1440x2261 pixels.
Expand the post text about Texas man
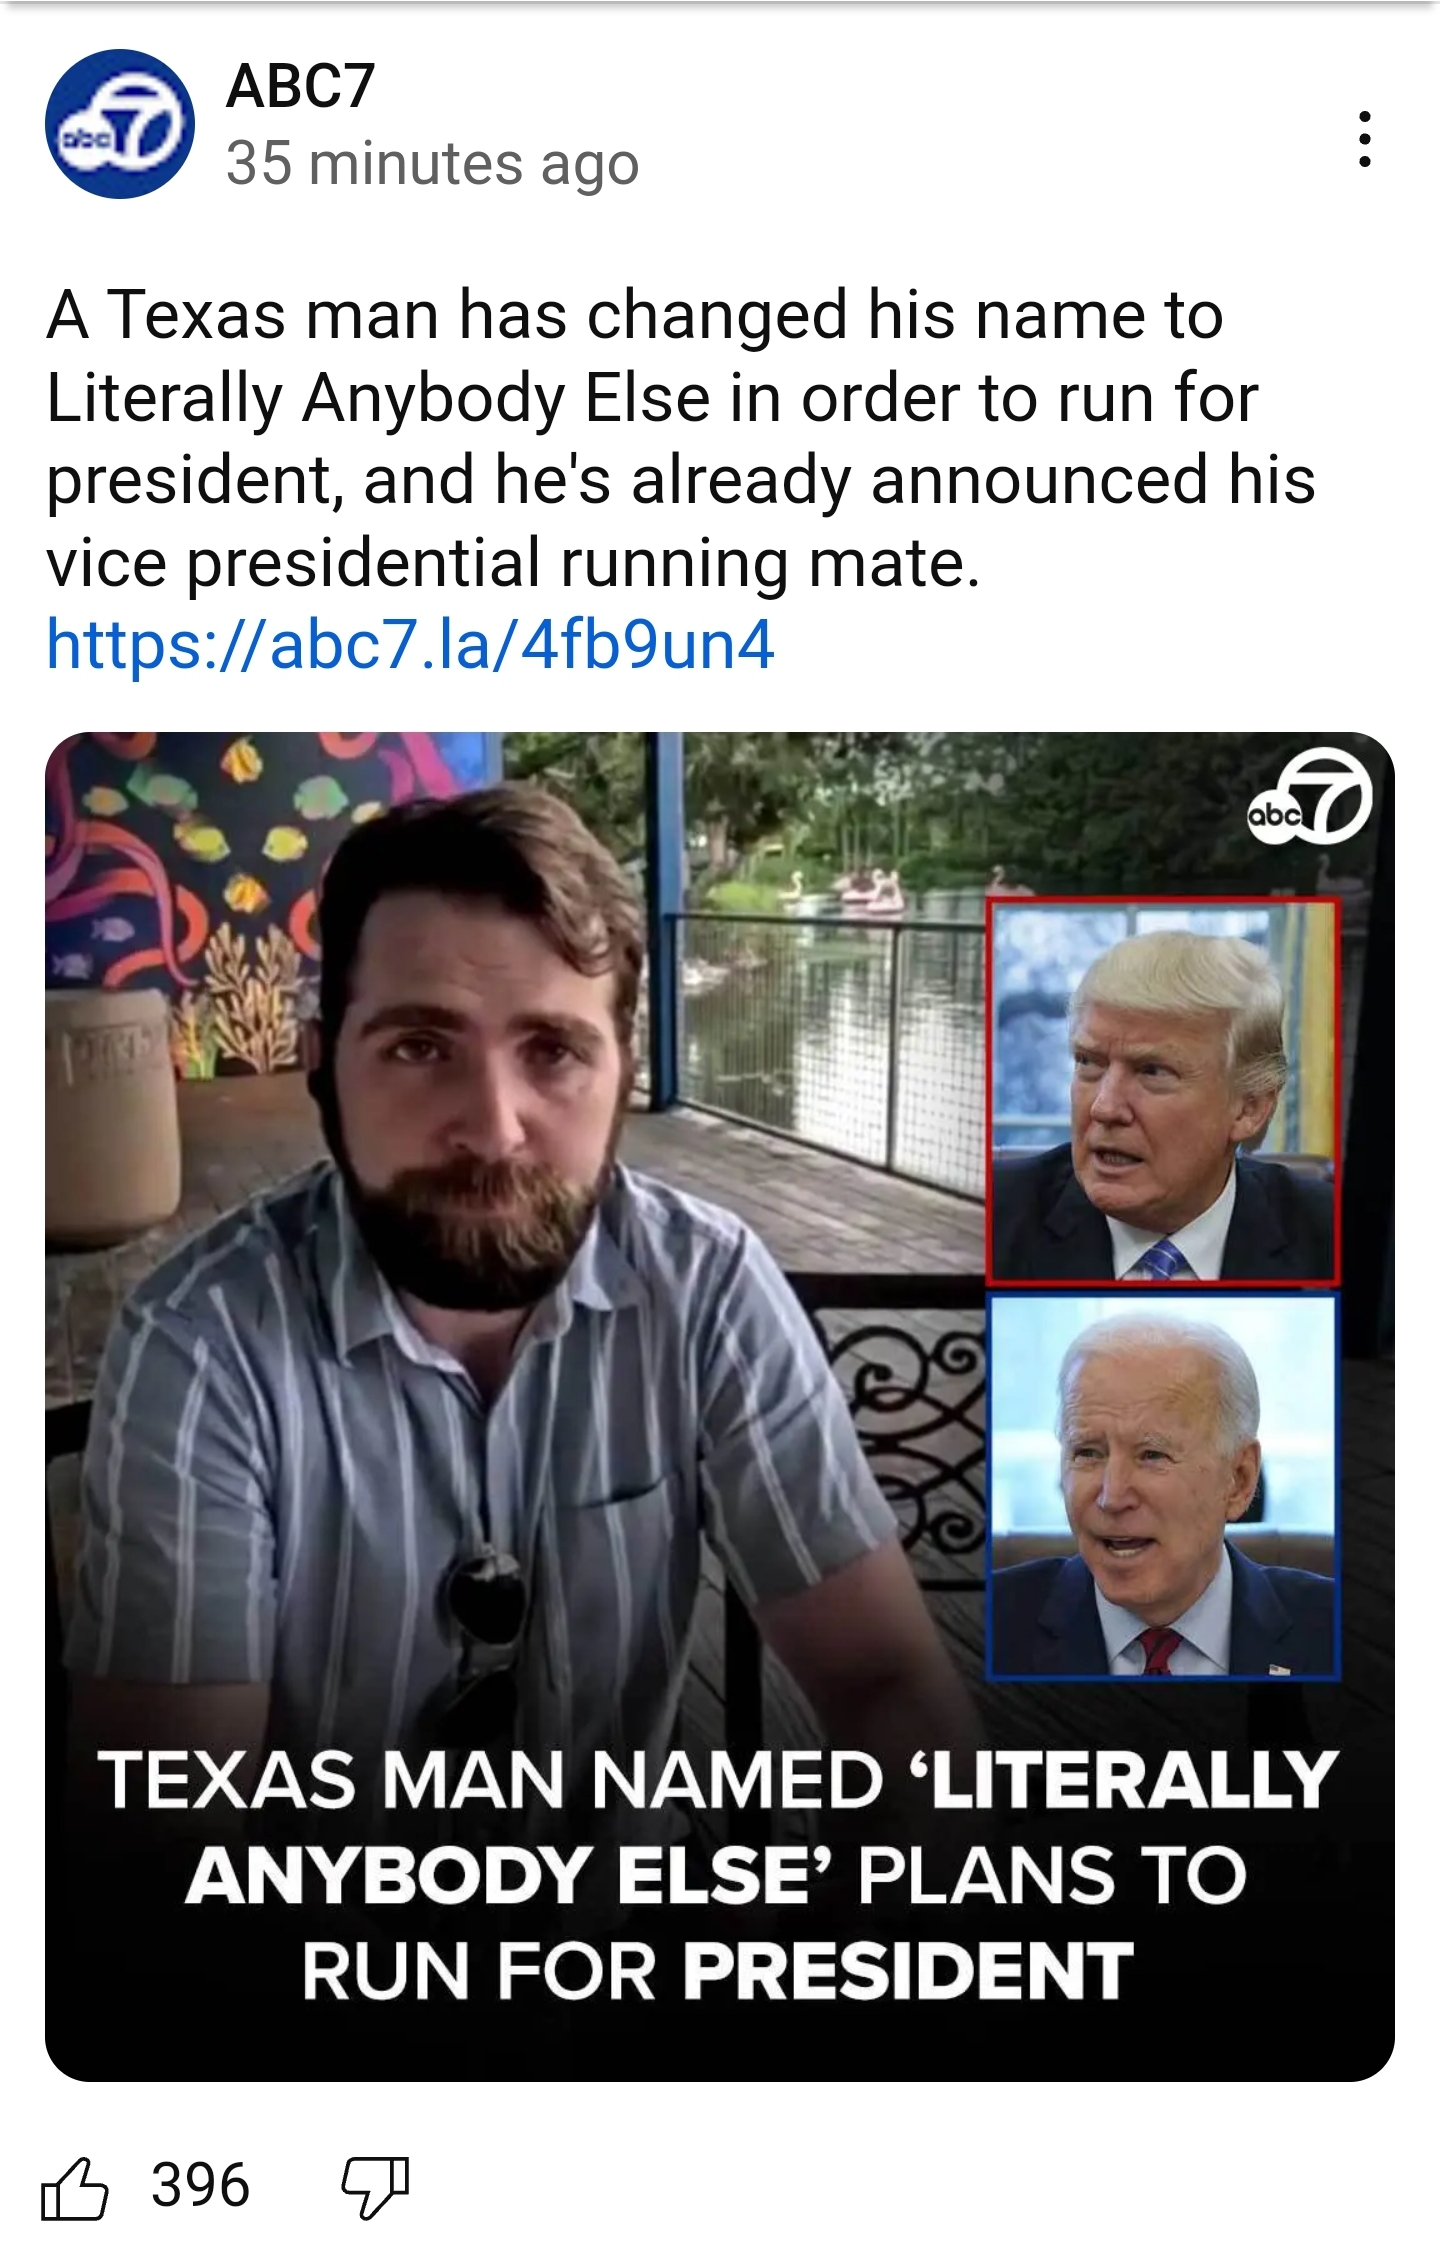680,440
